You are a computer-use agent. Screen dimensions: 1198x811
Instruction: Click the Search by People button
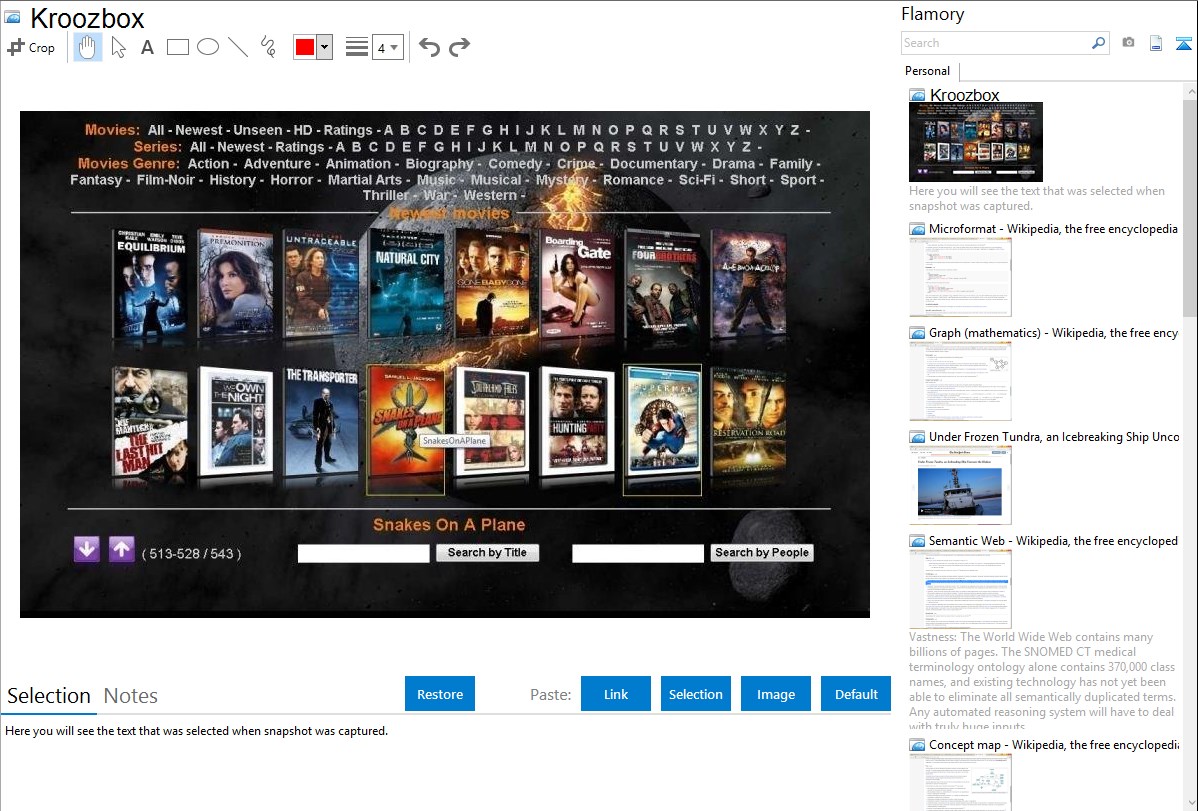point(762,553)
